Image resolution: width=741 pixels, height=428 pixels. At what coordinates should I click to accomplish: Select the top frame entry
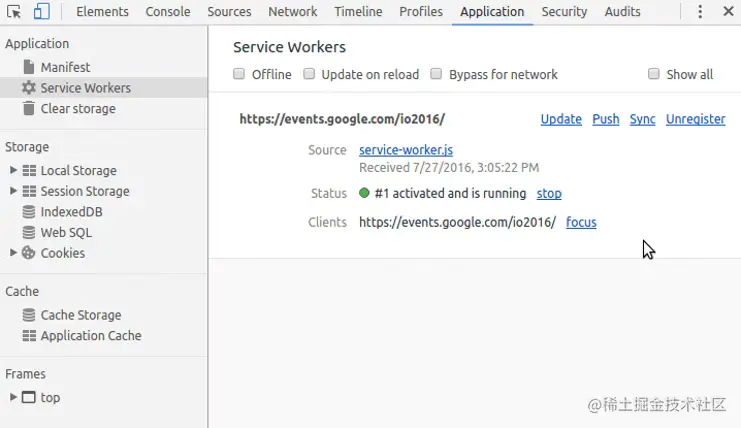(x=50, y=397)
